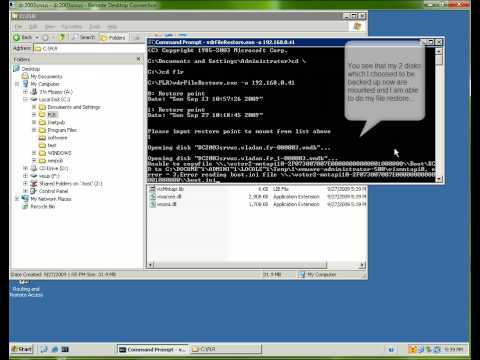Screen dimensions: 480x360
Task: Click the Search toolbar button
Action: pos(84,37)
